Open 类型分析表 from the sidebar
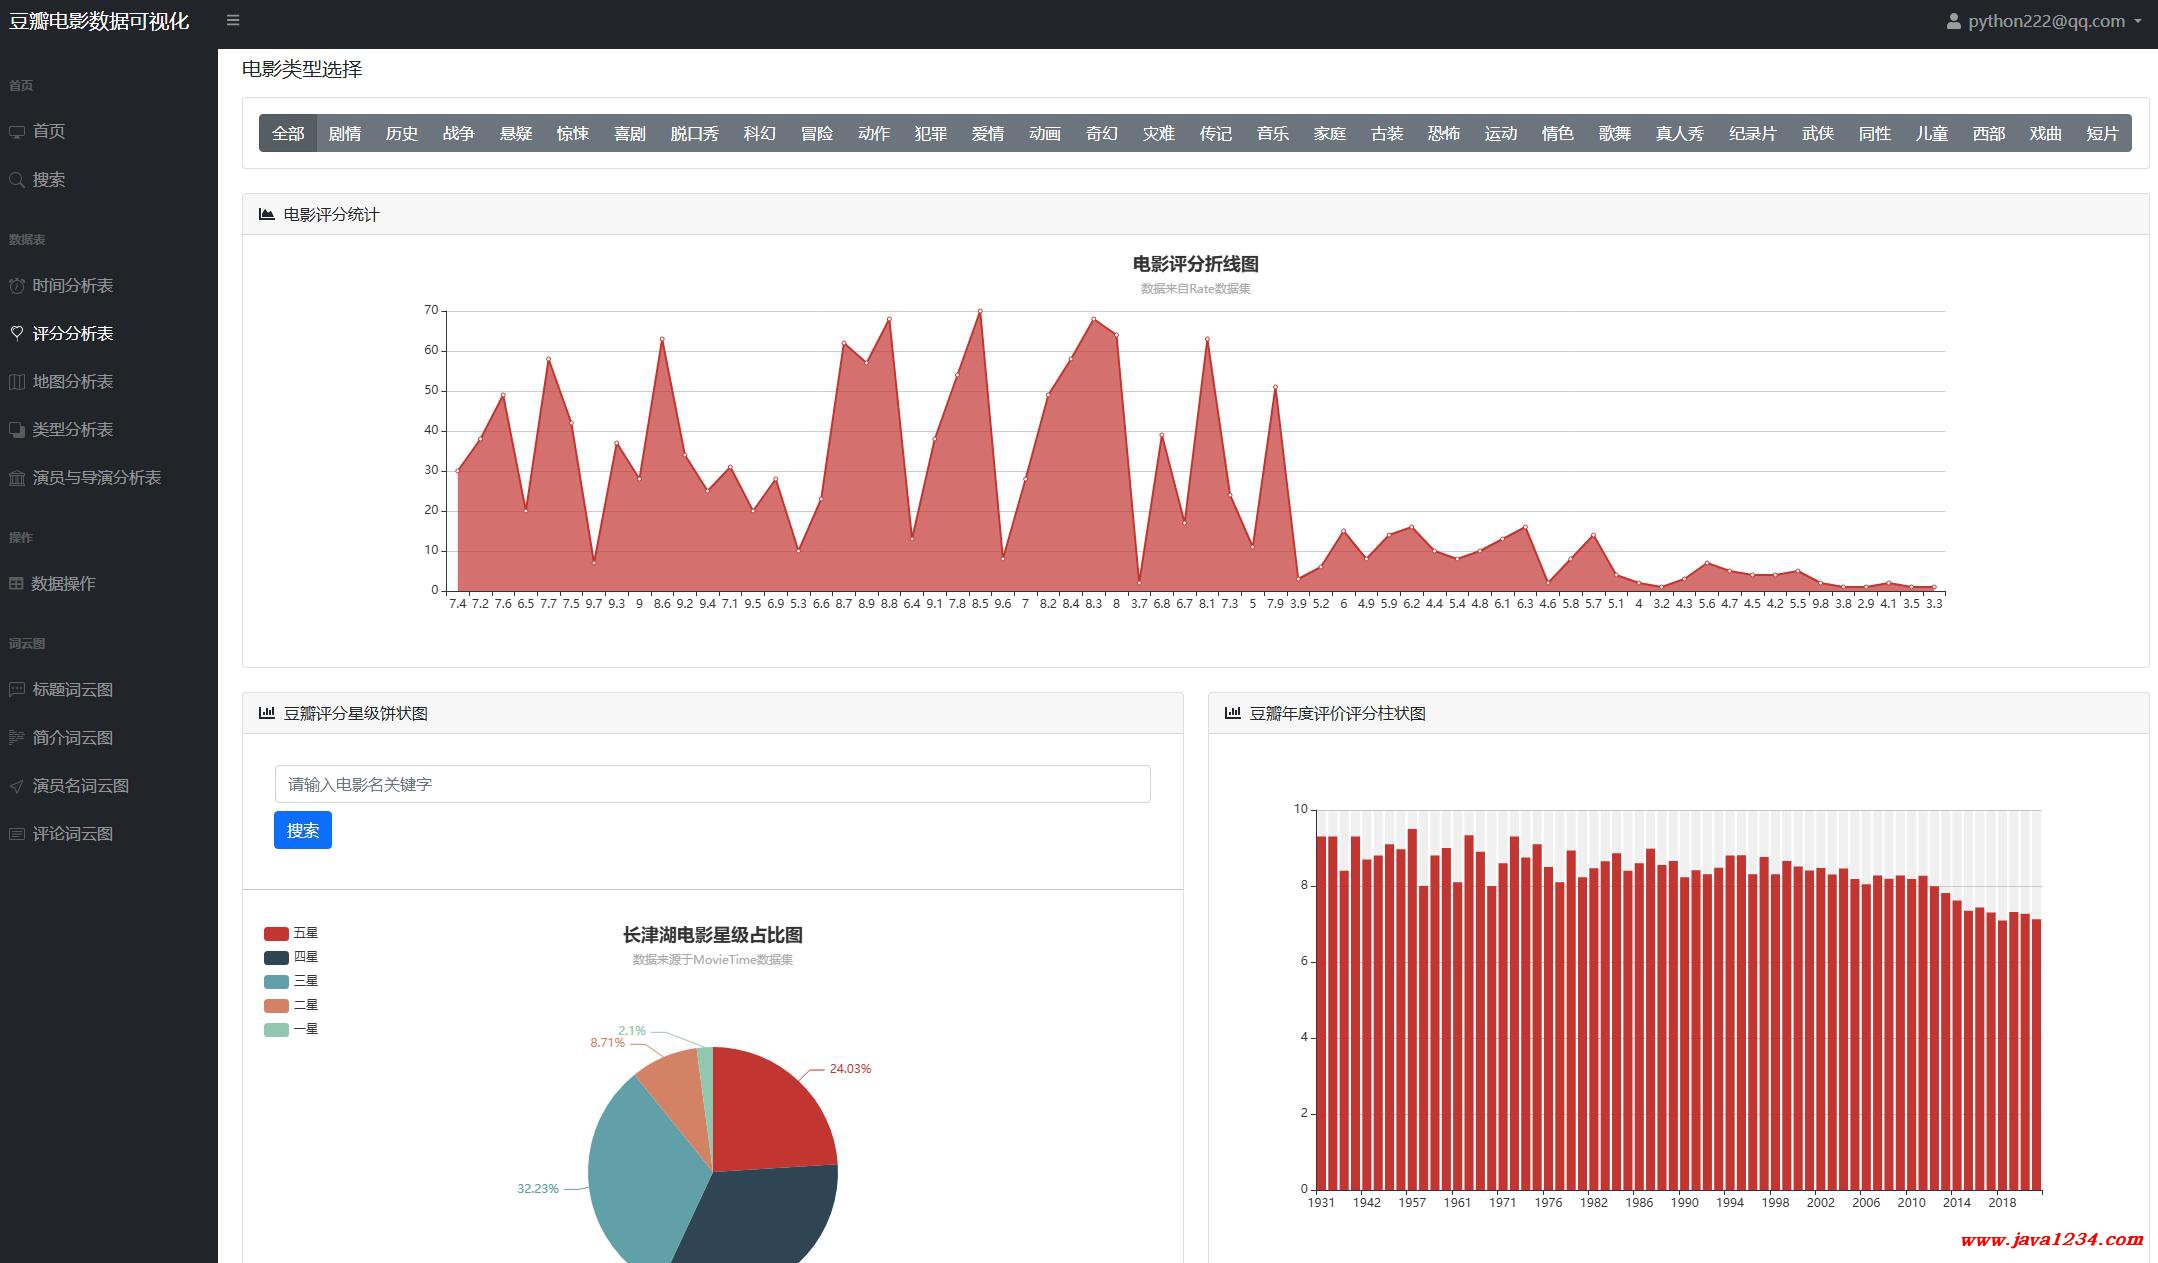This screenshot has width=2158, height=1263. tap(72, 430)
